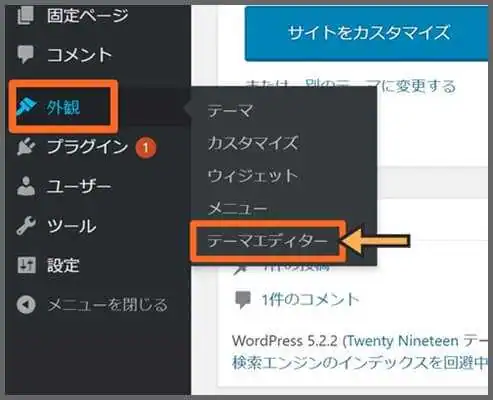Click the collapse menu arrow icon
The height and width of the screenshot is (400, 493).
(26, 304)
